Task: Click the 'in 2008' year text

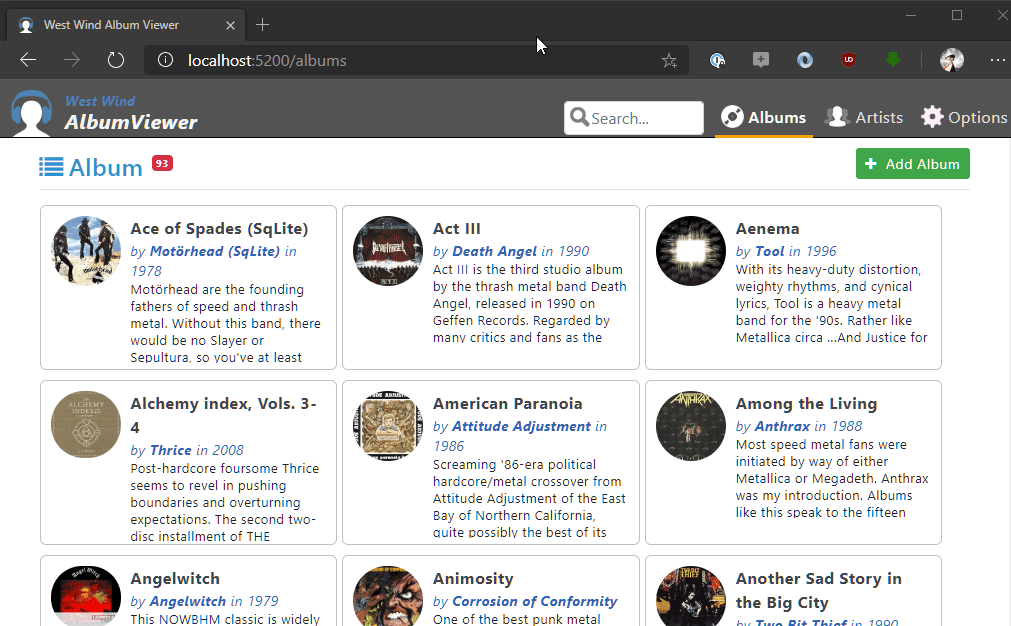Action: pyautogui.click(x=220, y=450)
